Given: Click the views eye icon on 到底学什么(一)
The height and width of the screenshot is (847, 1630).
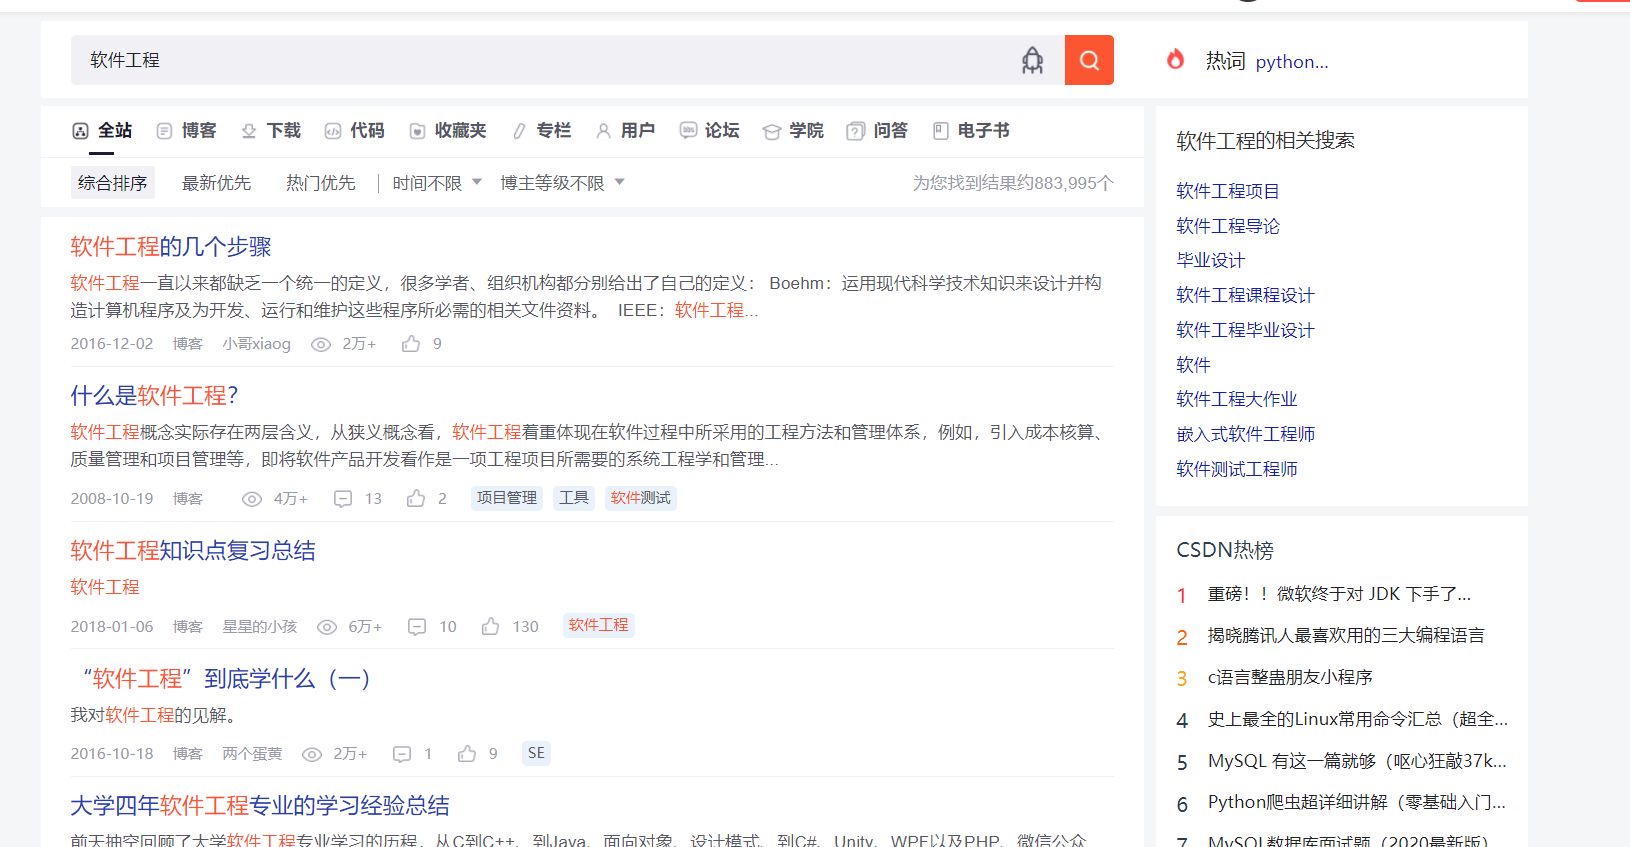Looking at the screenshot, I should (x=312, y=754).
